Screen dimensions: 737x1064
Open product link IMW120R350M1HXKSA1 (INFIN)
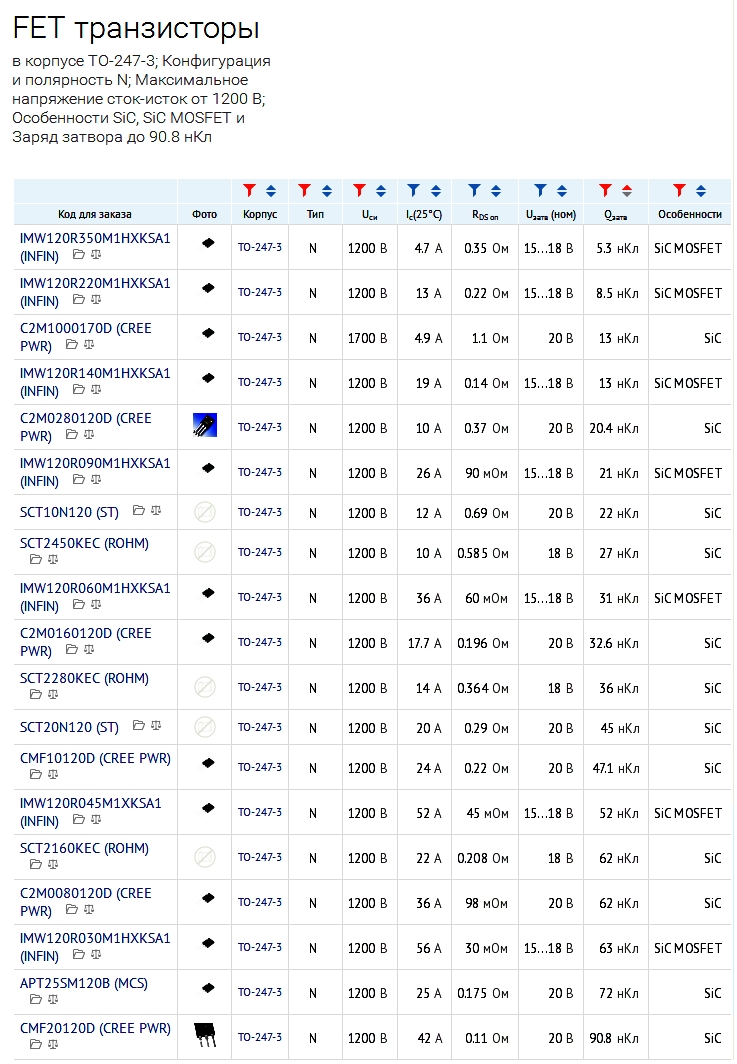[95, 247]
